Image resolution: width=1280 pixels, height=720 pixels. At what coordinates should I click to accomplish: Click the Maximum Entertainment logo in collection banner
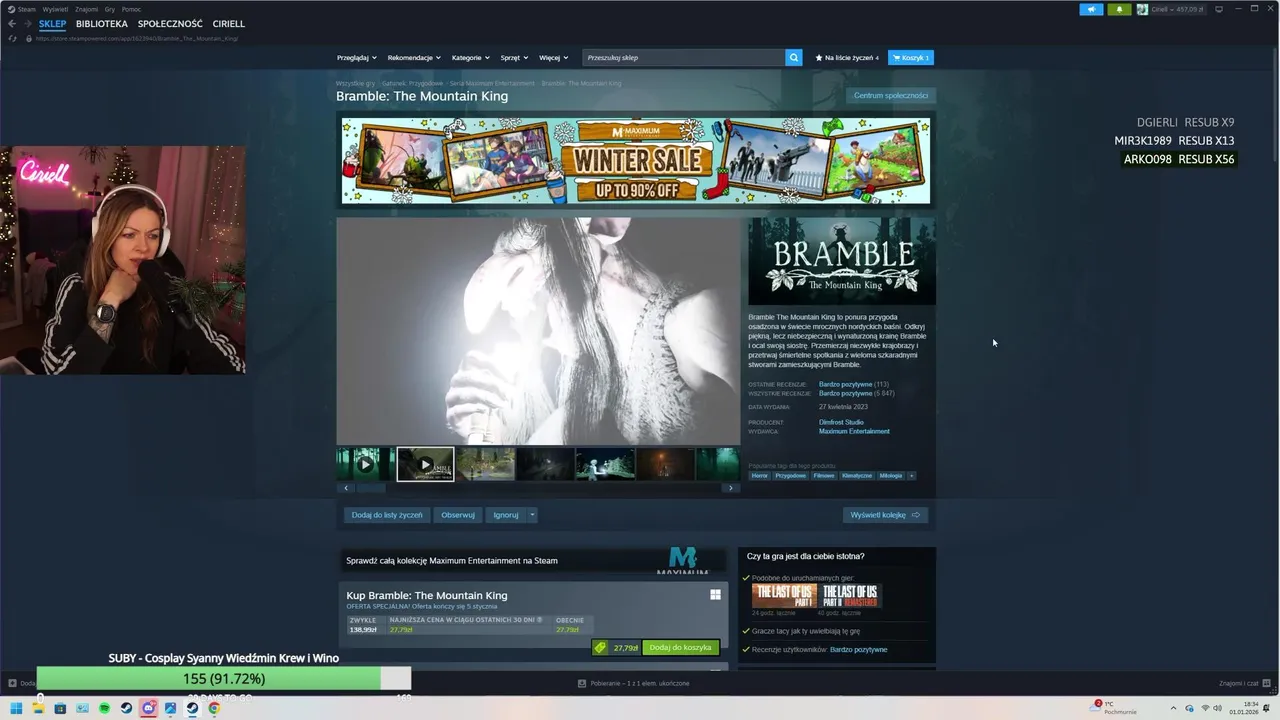pyautogui.click(x=682, y=560)
